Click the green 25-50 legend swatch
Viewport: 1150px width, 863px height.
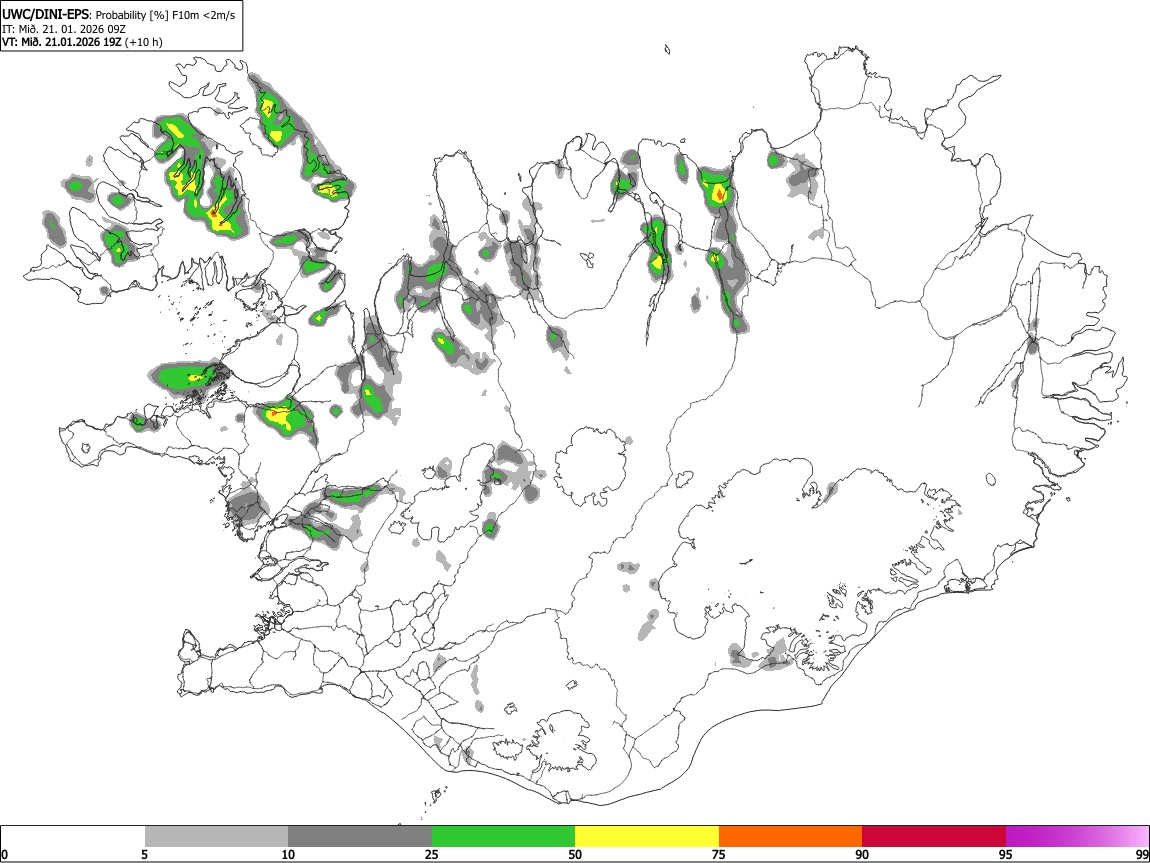(503, 837)
